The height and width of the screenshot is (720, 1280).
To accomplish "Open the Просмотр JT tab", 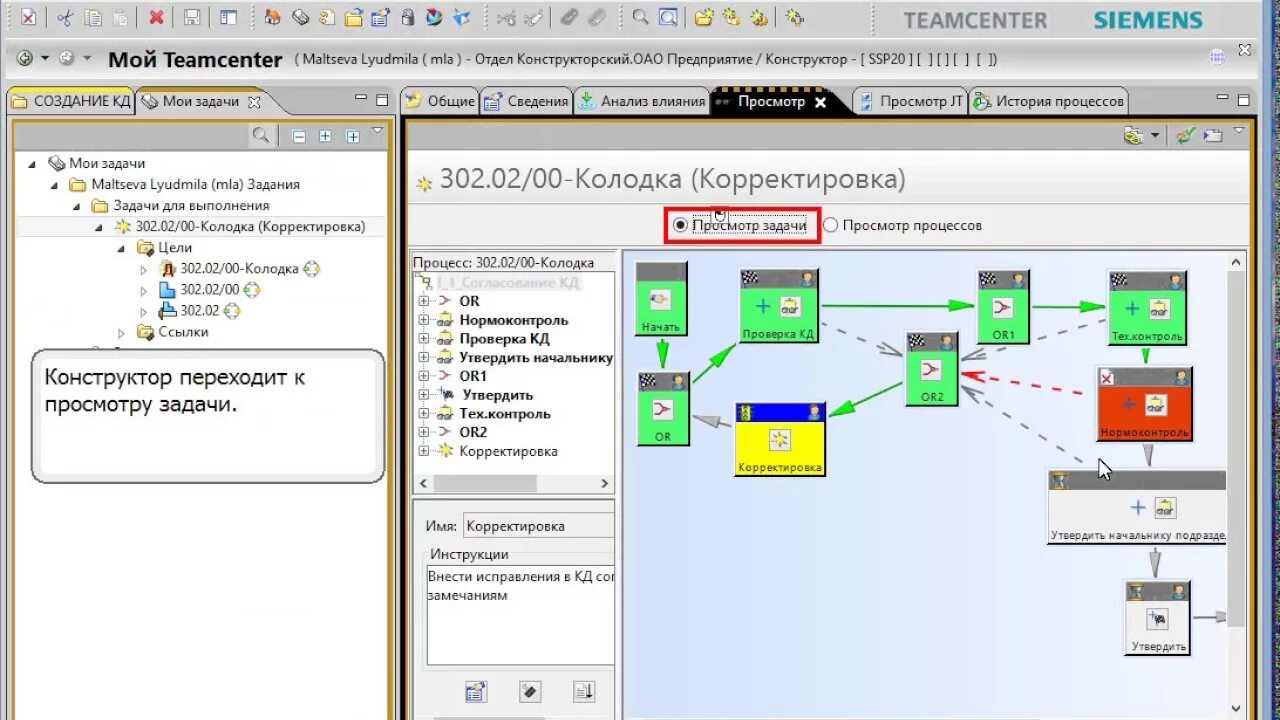I will pos(910,101).
